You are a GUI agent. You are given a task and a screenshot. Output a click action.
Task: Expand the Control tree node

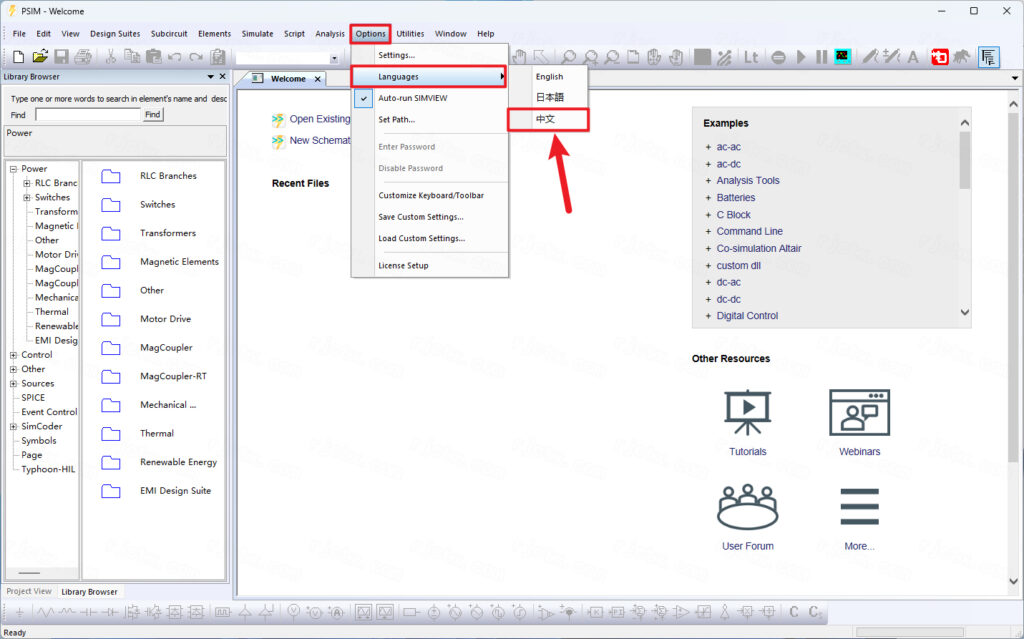click(13, 355)
